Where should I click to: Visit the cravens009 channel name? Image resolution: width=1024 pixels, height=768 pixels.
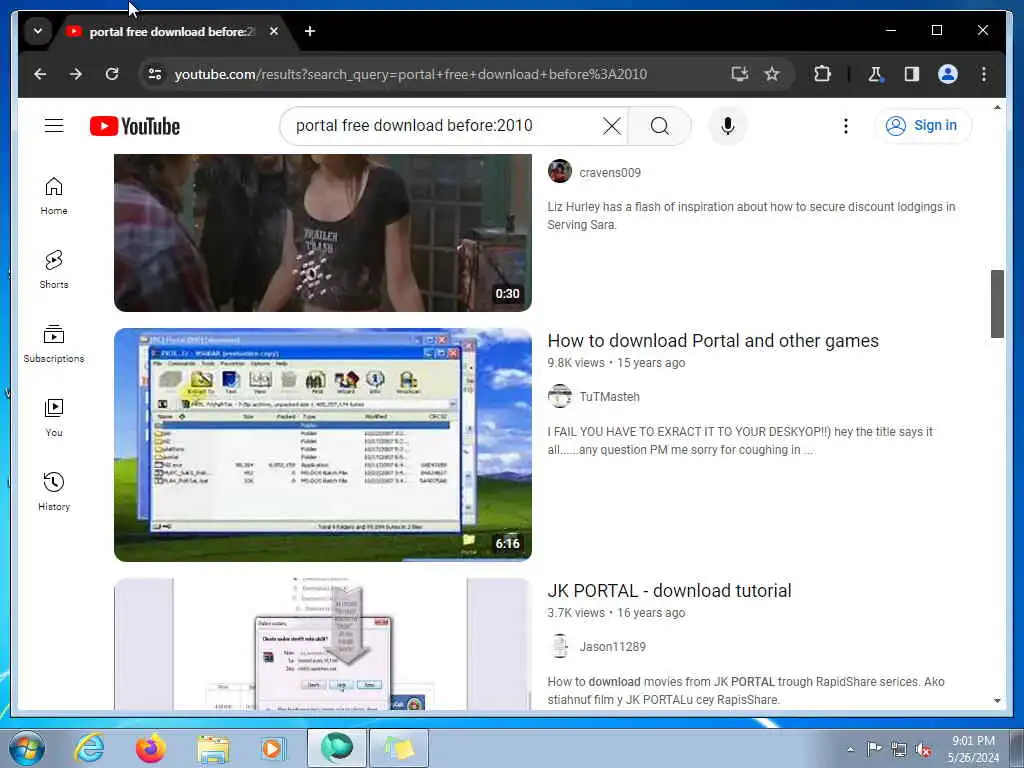tap(610, 172)
